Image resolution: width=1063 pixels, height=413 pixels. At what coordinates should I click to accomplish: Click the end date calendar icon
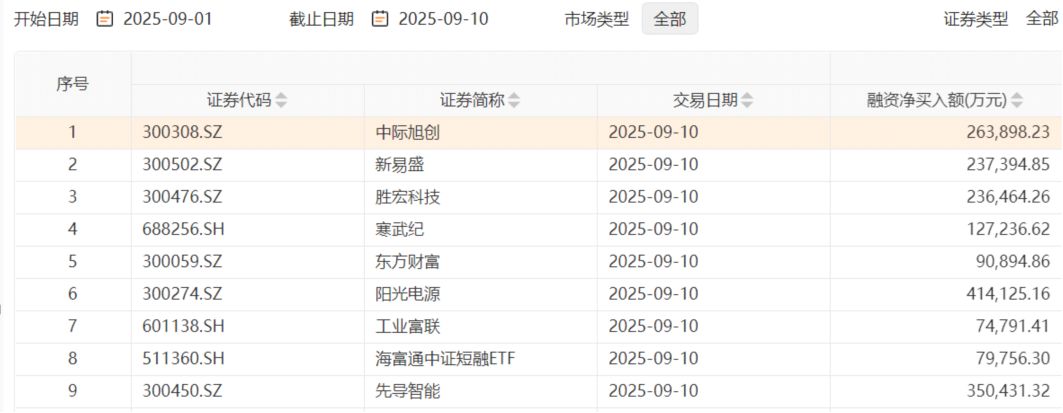[x=380, y=19]
